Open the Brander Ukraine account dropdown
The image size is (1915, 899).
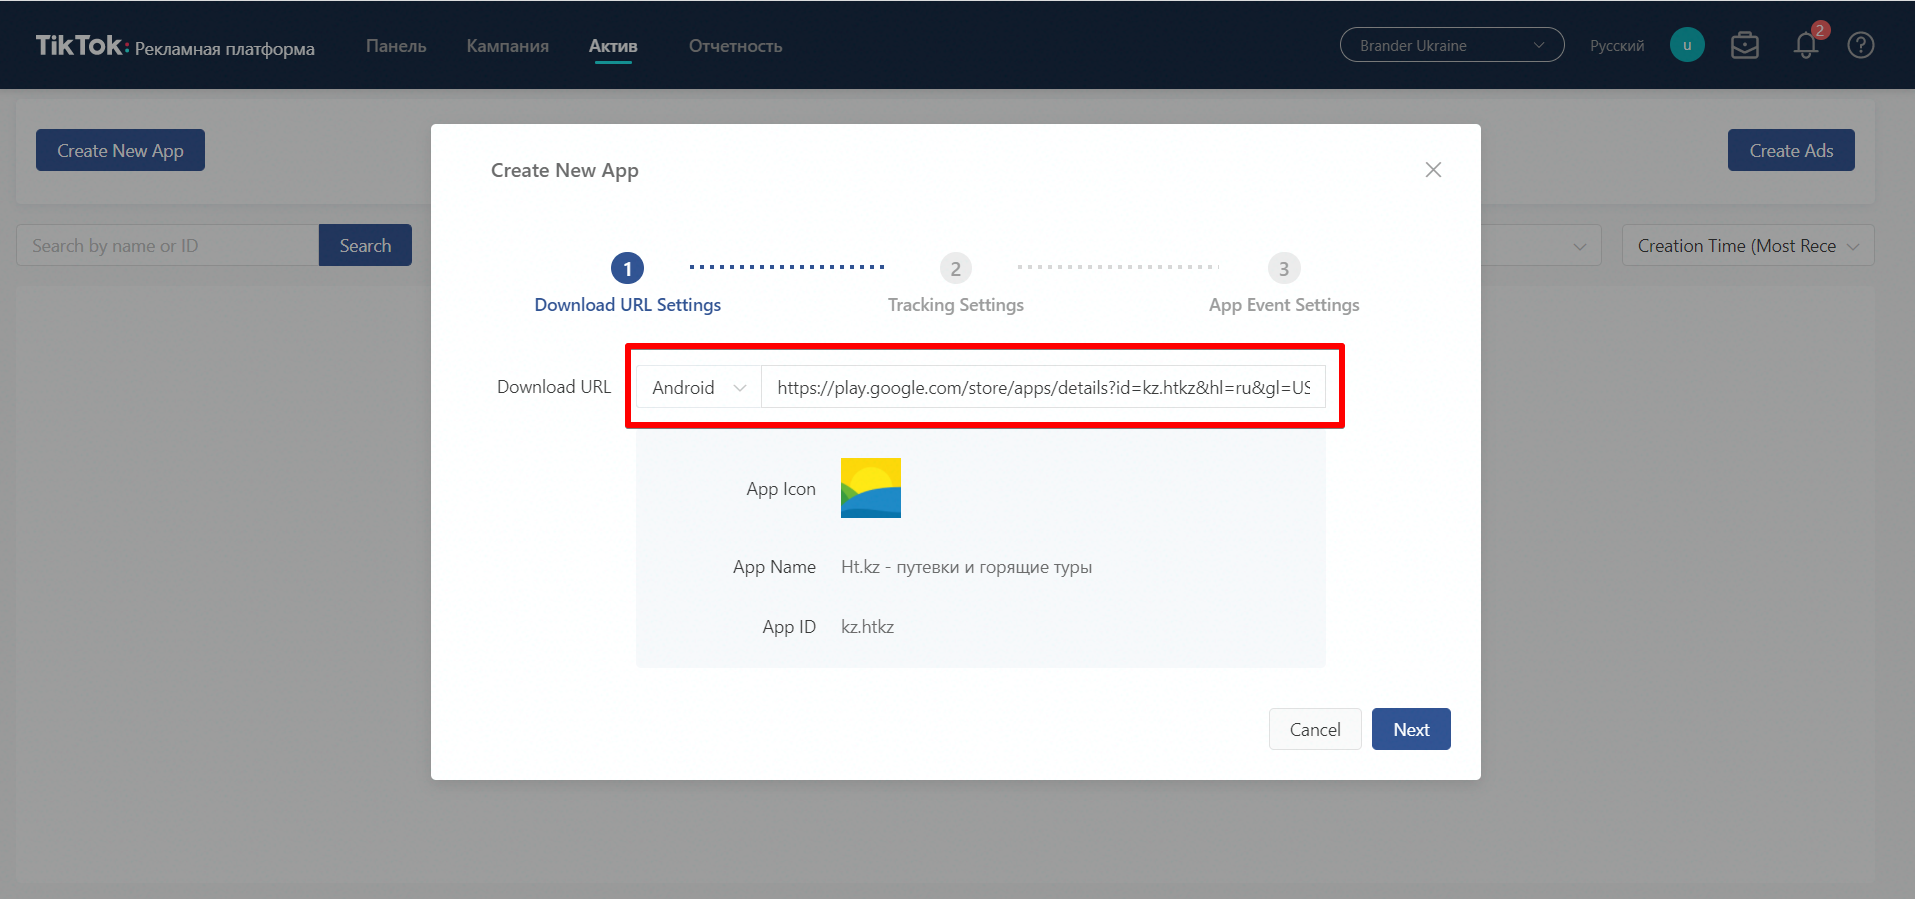coord(1451,45)
